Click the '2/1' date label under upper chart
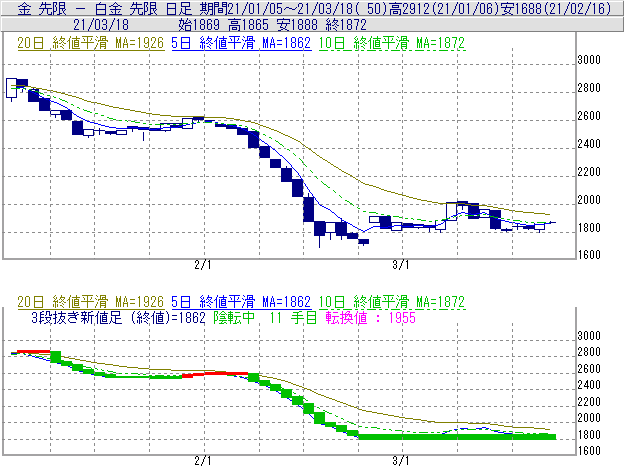The width and height of the screenshot is (624, 473). [203, 265]
